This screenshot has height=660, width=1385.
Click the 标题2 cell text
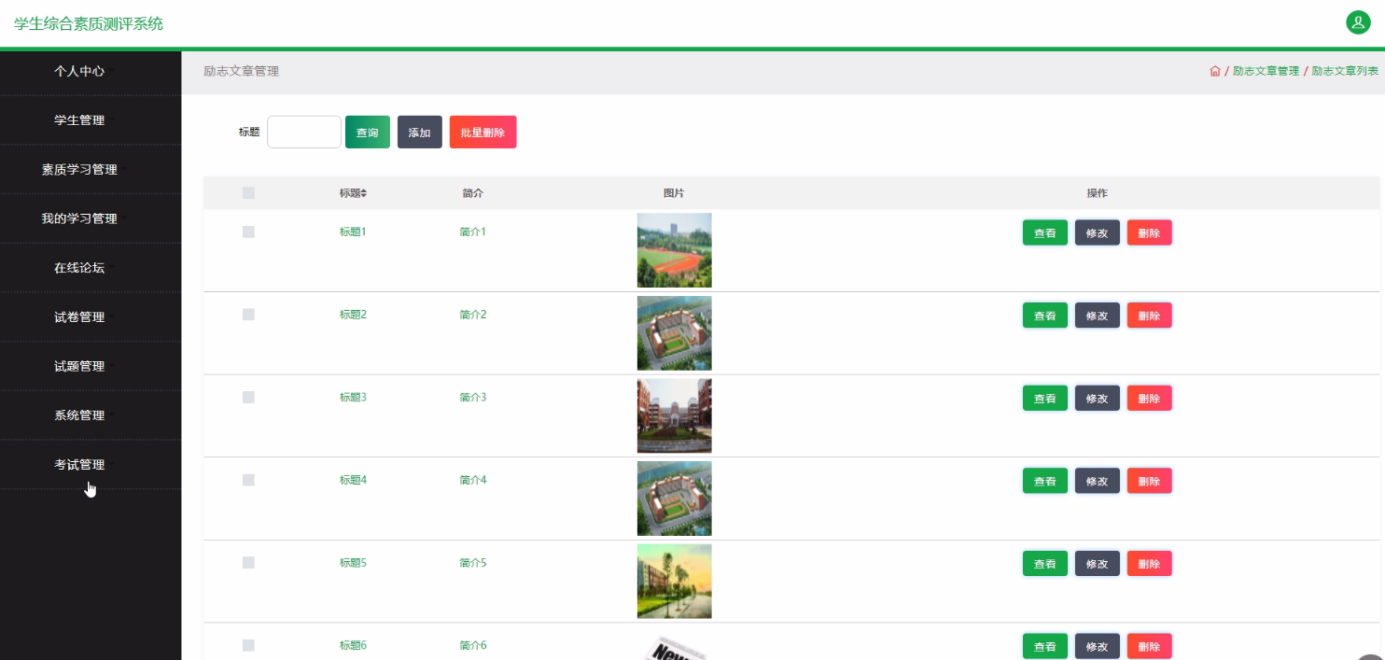point(353,314)
